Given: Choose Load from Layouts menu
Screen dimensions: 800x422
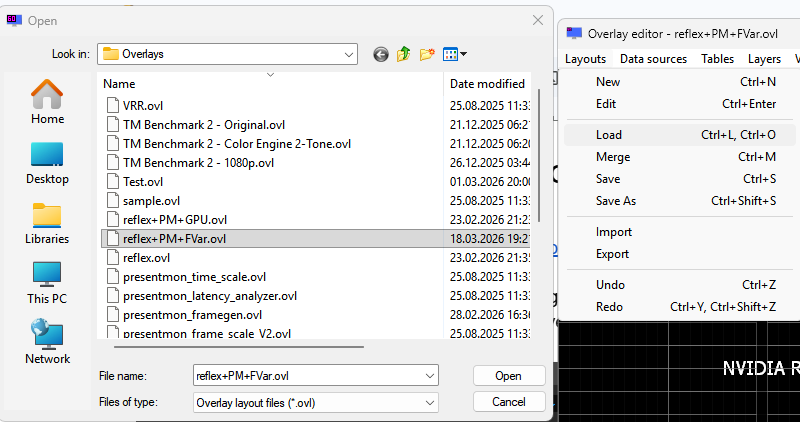Looking at the screenshot, I should tap(680, 135).
